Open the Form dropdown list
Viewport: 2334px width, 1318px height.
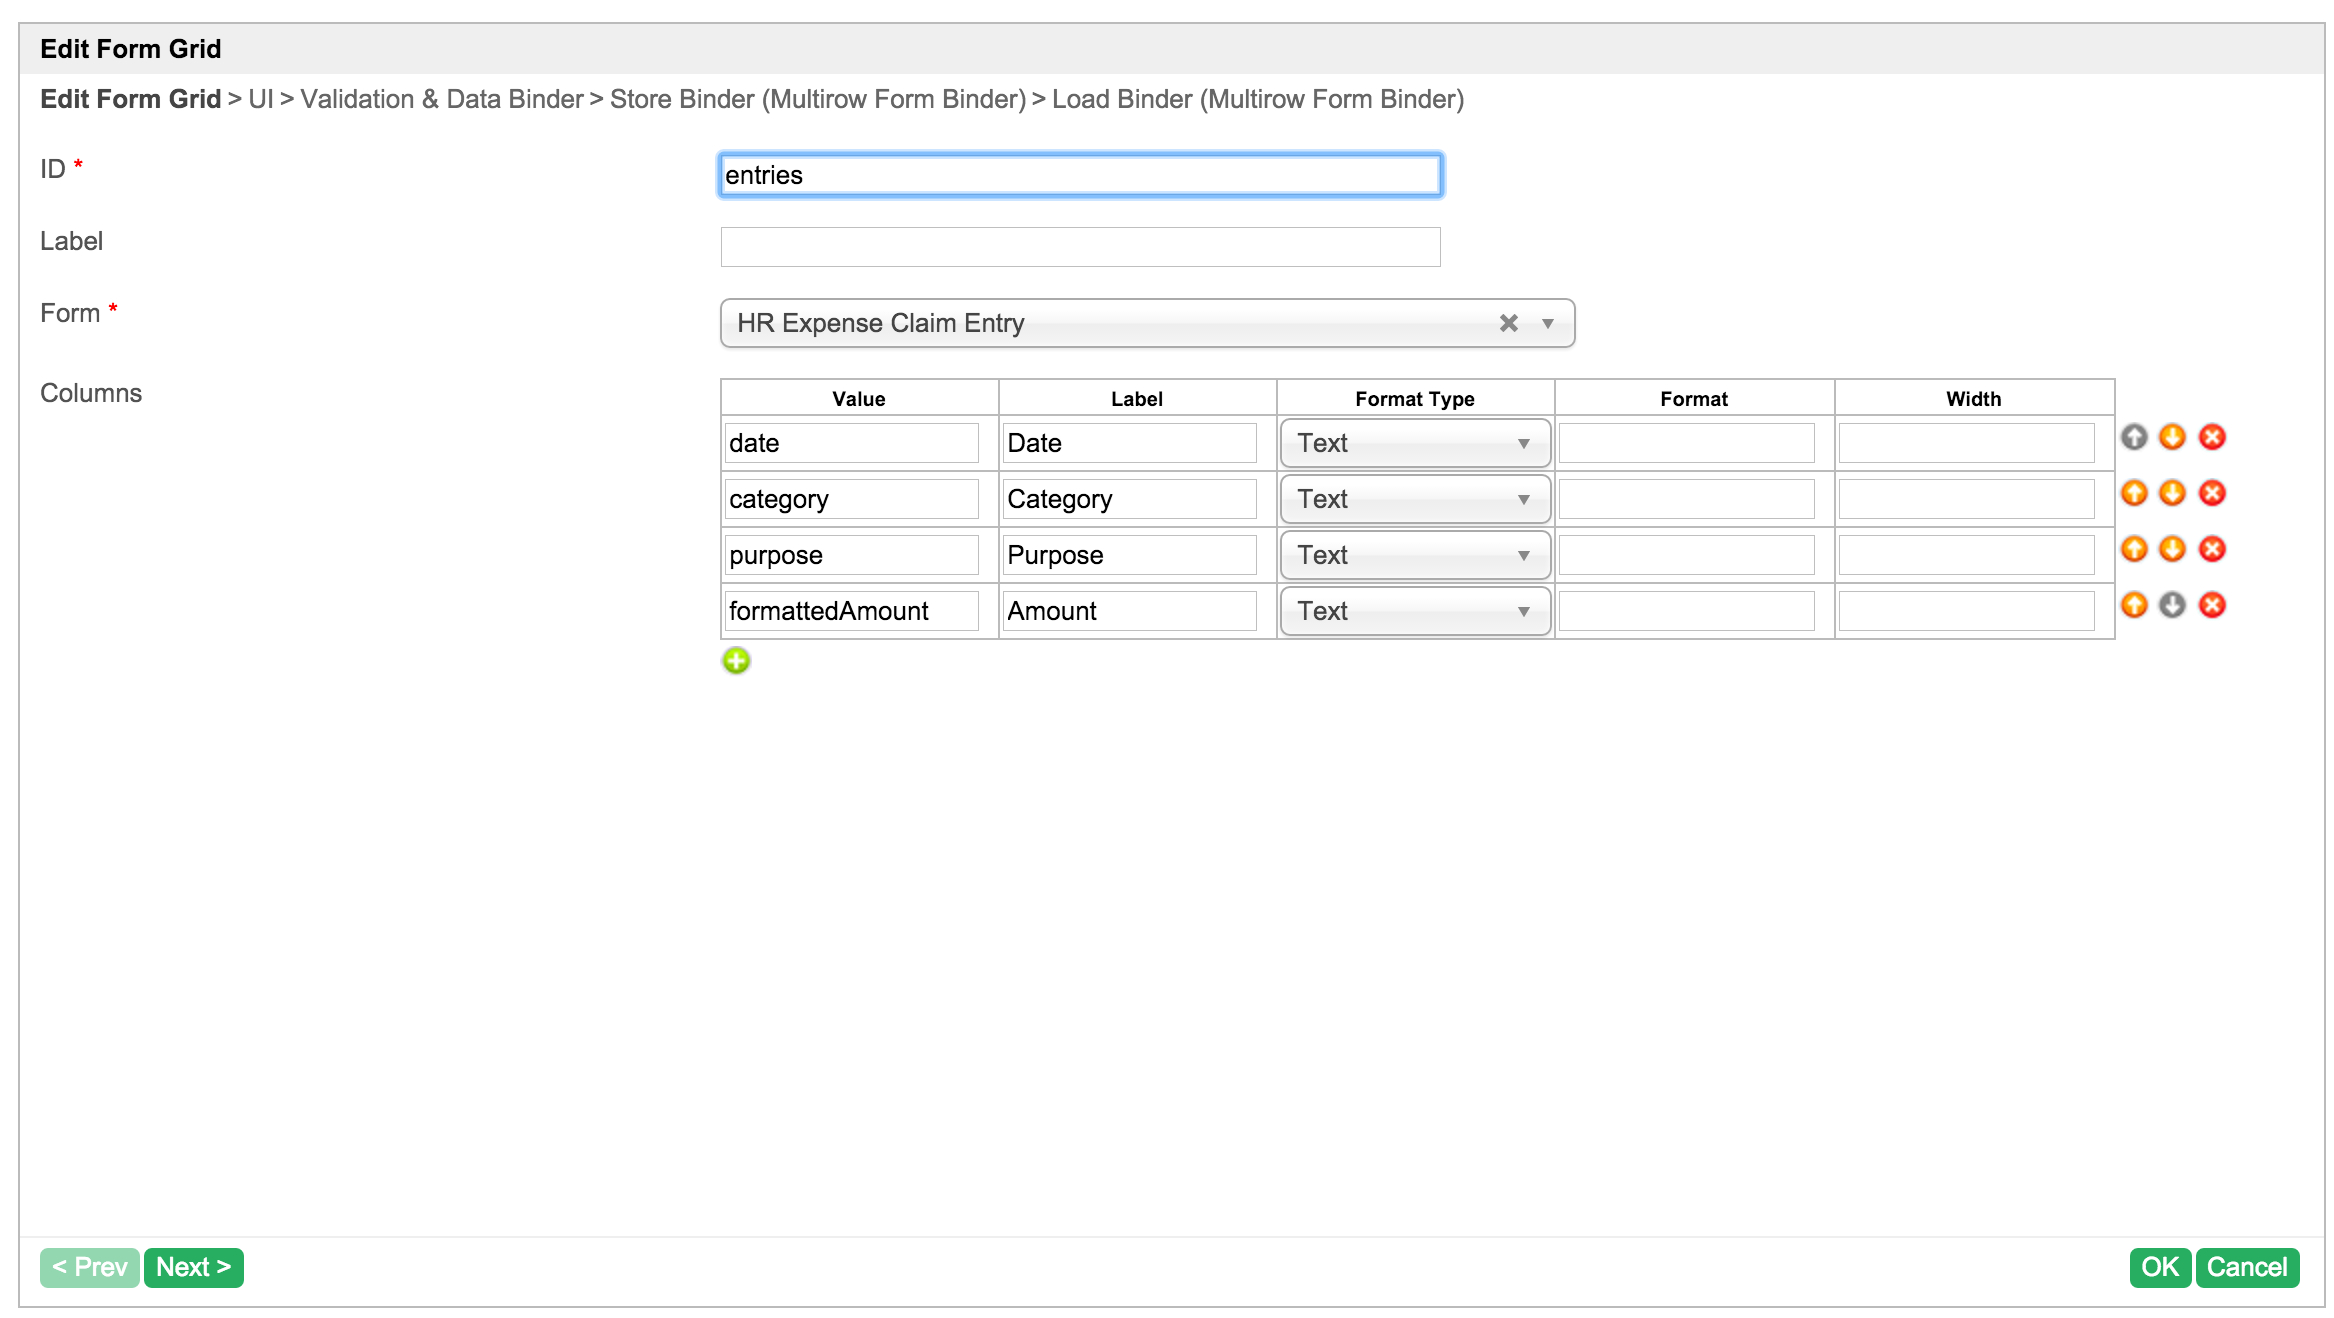(1547, 323)
